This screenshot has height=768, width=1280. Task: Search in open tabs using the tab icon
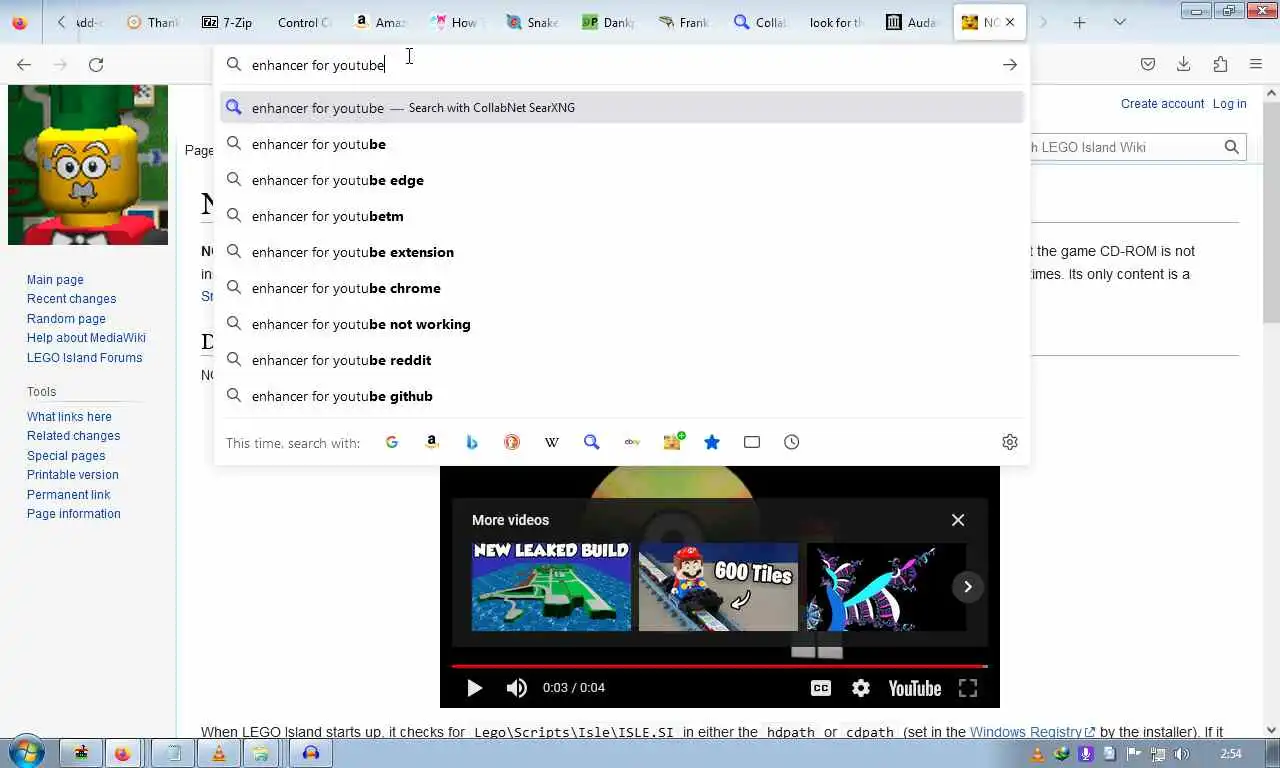pyautogui.click(x=752, y=442)
